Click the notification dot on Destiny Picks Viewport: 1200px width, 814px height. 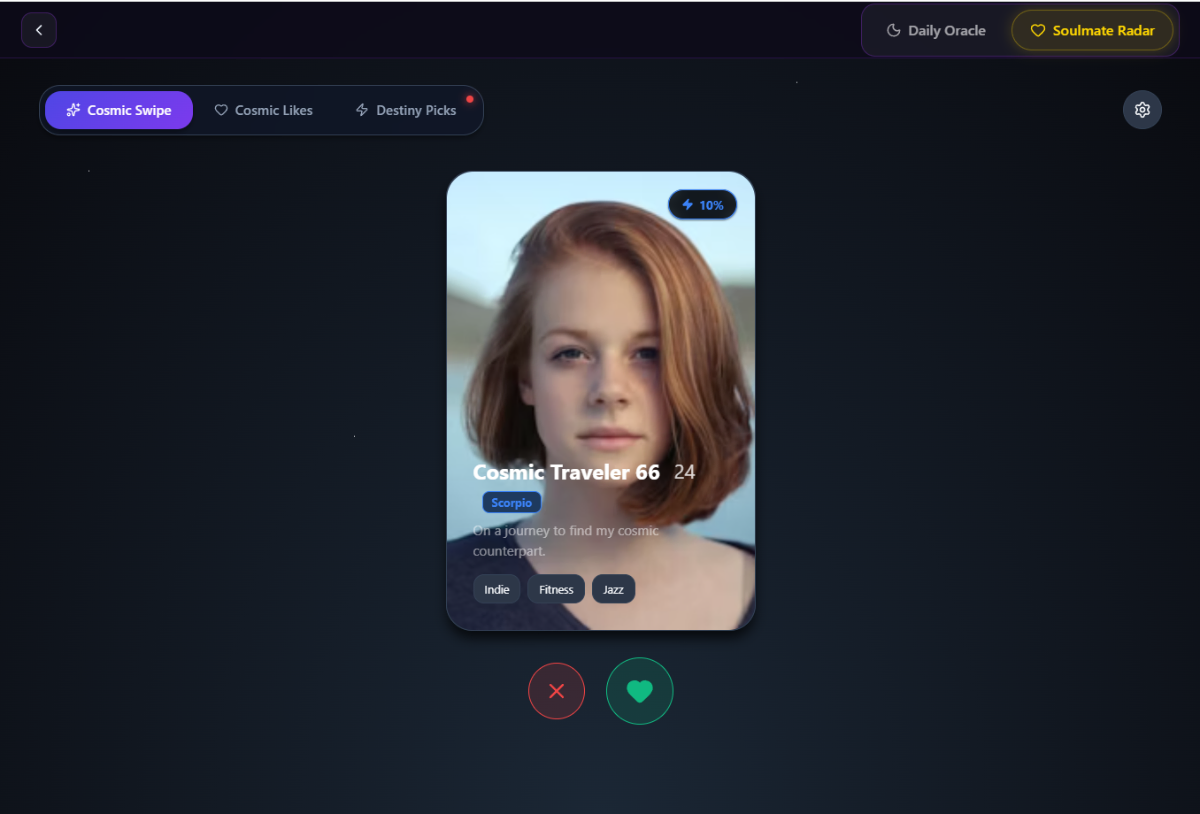[x=469, y=99]
